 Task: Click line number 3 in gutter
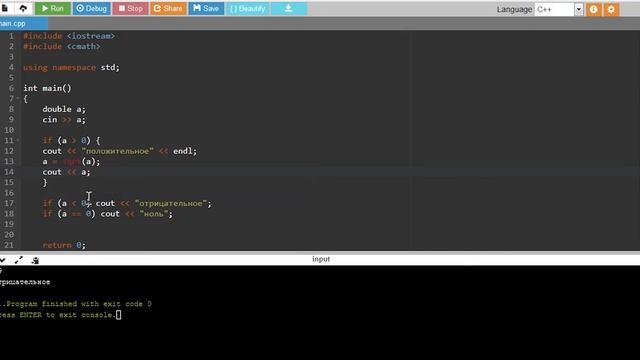click(x=11, y=57)
